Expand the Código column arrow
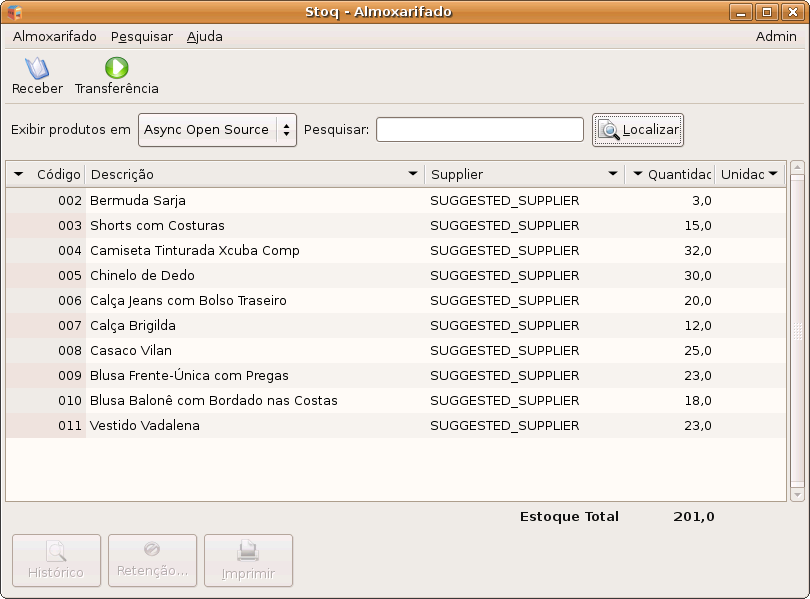 18,174
